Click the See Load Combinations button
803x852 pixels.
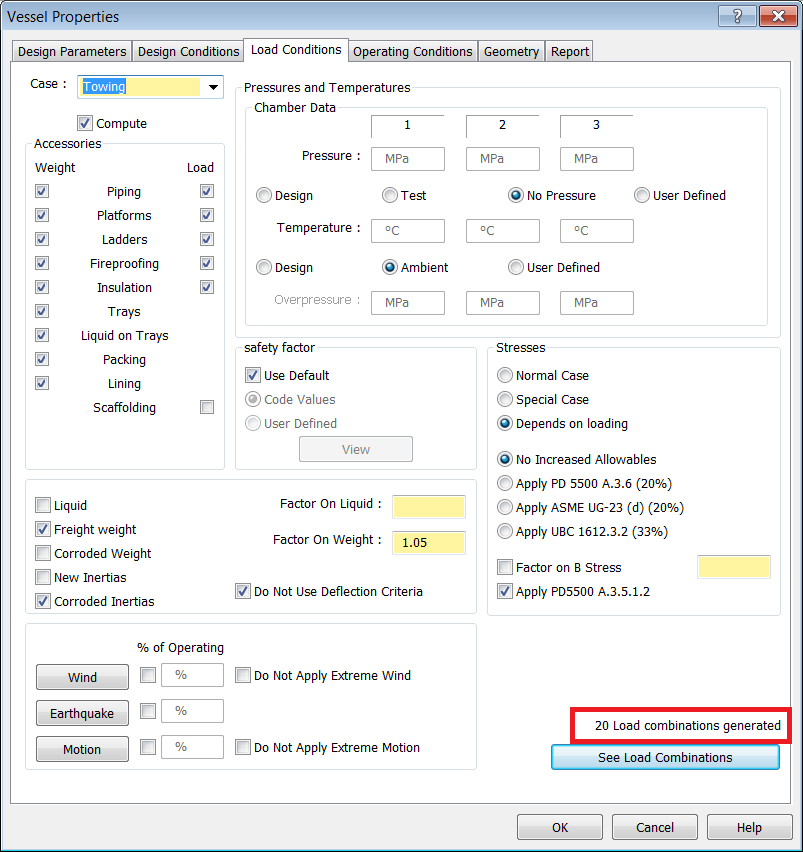(665, 757)
